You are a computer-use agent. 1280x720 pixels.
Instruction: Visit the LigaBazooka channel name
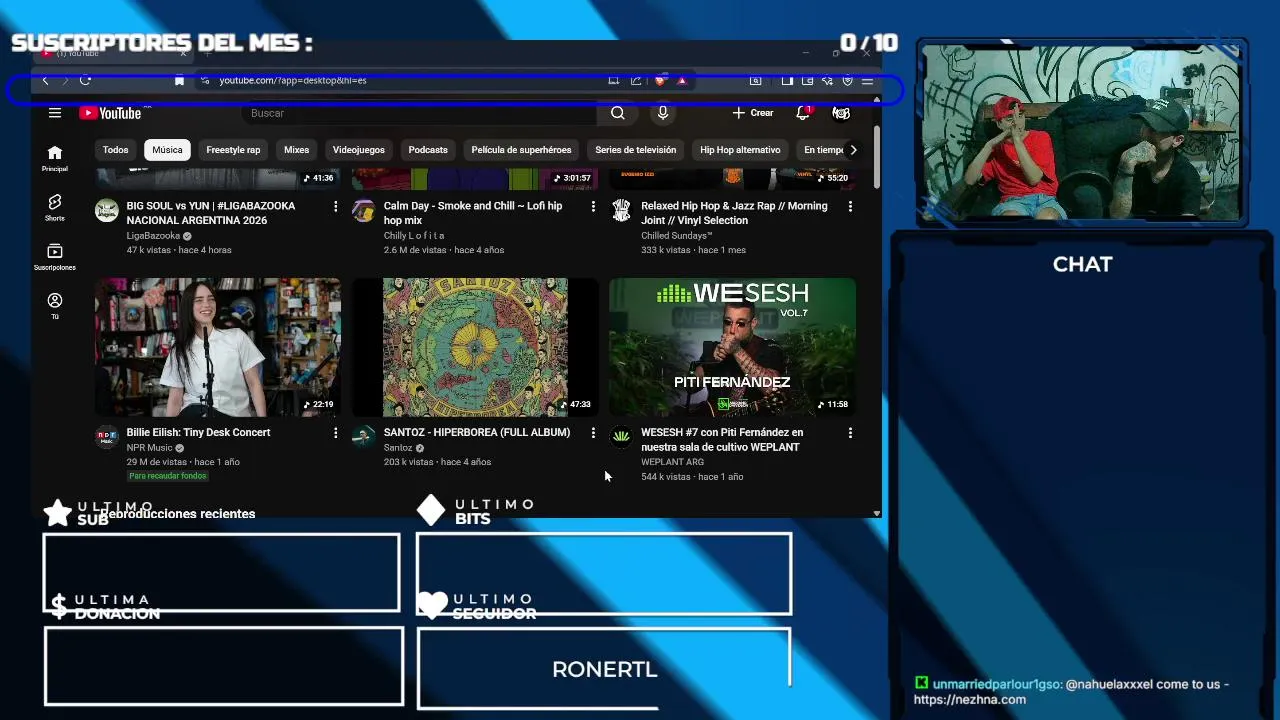[153, 236]
